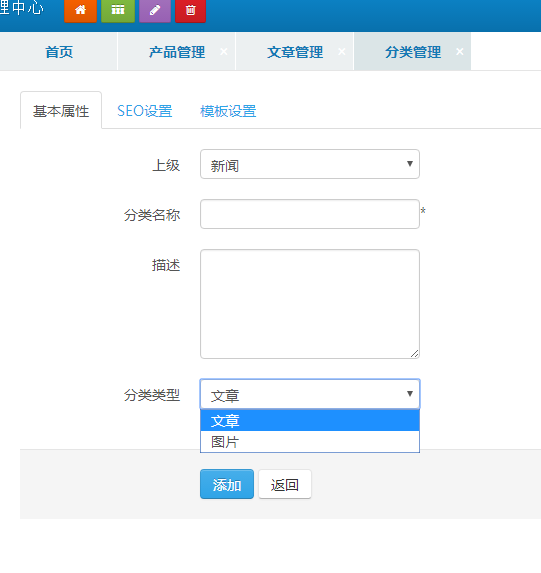Open the 文章管理 tab
Screen dimensions: 541x573
click(x=295, y=52)
